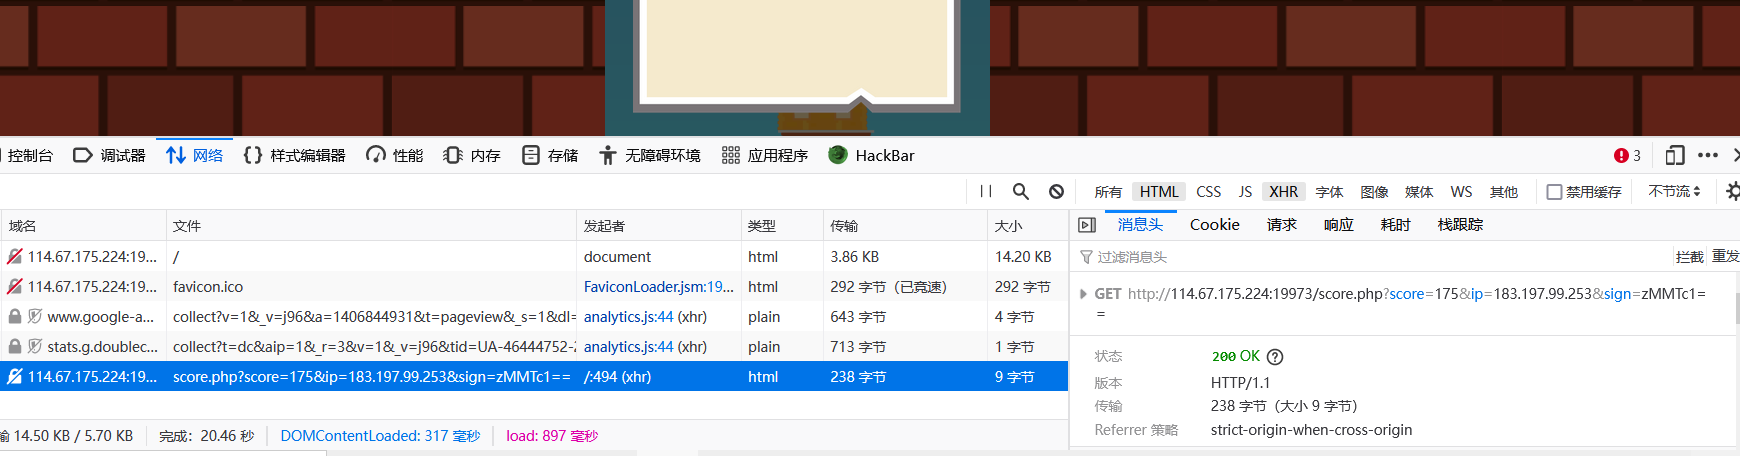Collapse request details with toggle-pane icon
This screenshot has width=1740, height=456.
coord(1087,225)
